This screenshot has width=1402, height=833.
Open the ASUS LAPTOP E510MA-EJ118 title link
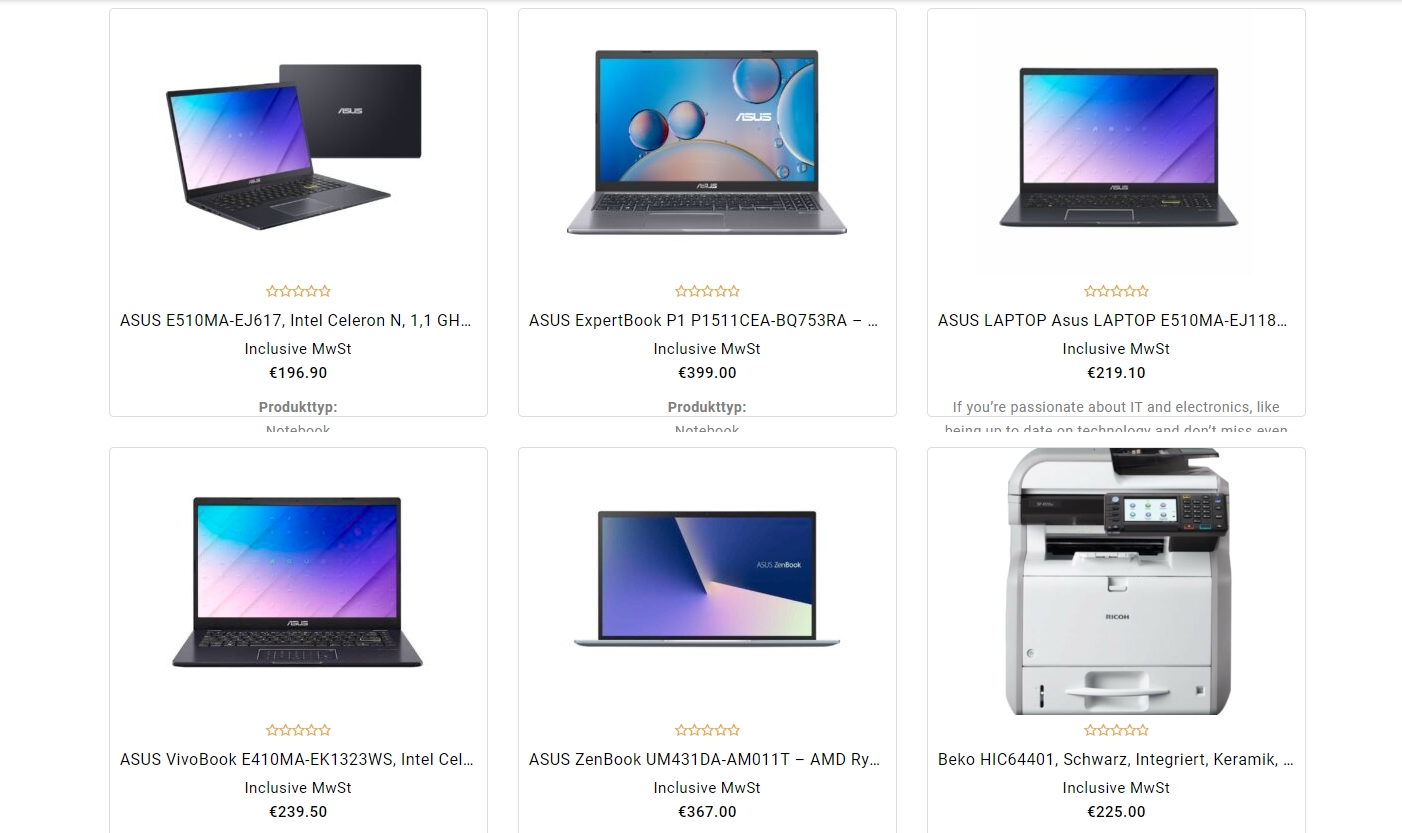point(1113,321)
